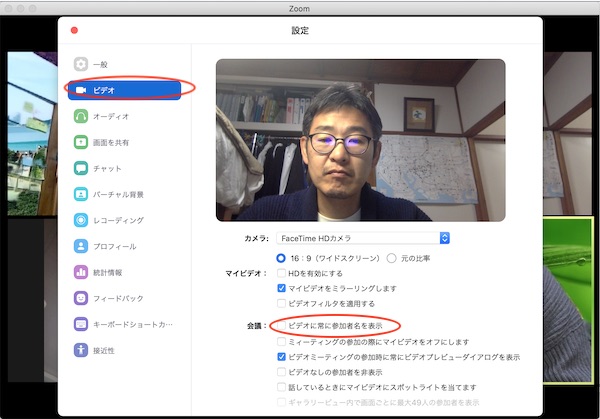Screen dimensions: 600x419
Task: Click the レコーディング record icon
Action: pos(81,220)
